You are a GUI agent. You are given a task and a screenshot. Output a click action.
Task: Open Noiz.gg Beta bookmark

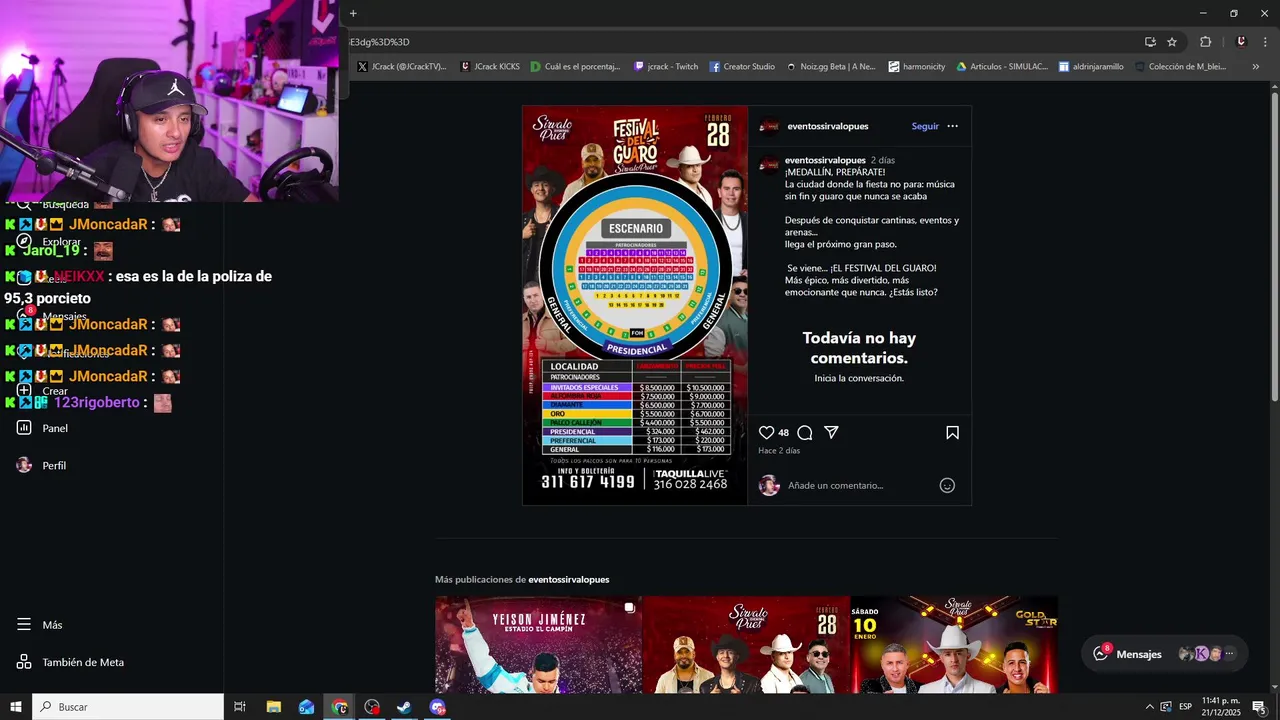point(831,67)
